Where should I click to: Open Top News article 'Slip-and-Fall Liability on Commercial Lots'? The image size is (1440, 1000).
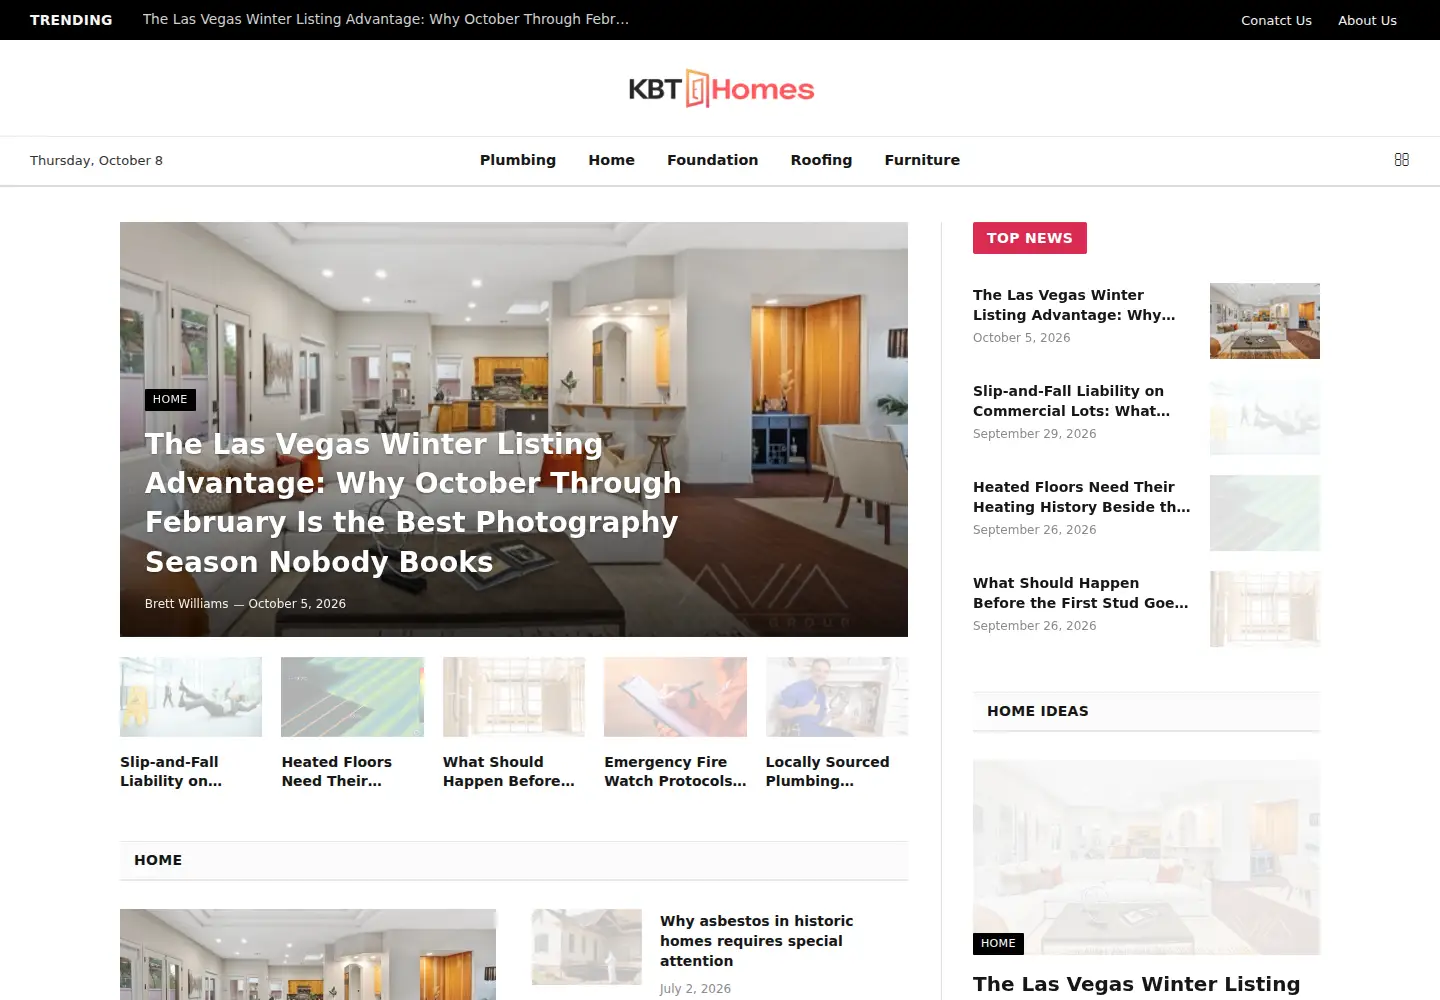1071,401
